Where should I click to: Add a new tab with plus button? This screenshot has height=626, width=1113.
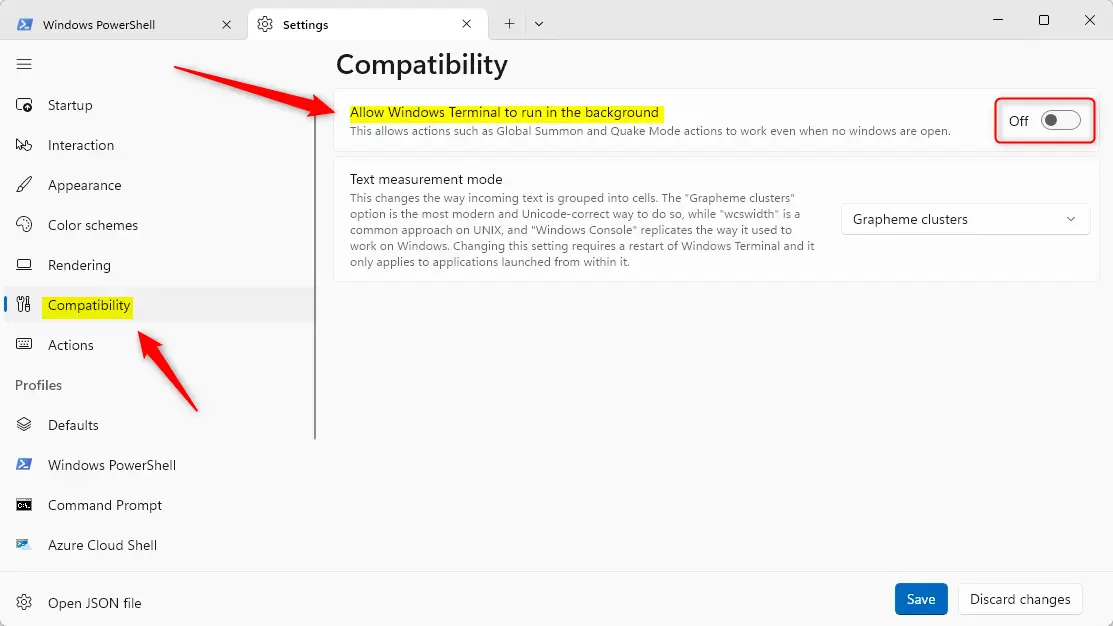509,24
